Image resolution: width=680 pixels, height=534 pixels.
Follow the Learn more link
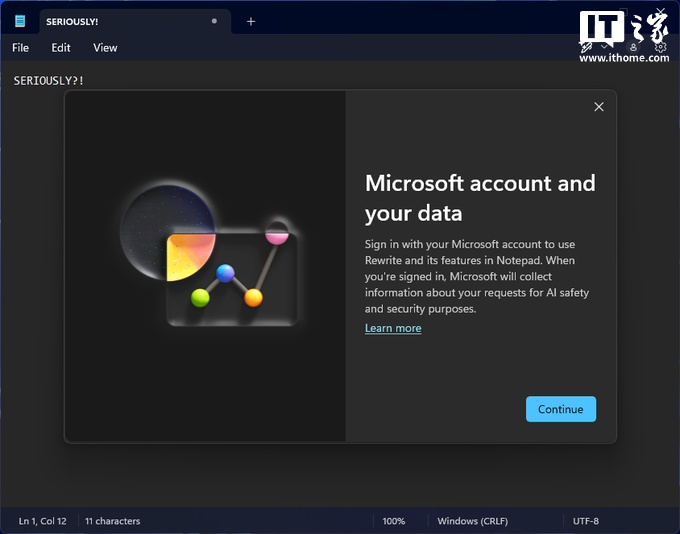[393, 328]
